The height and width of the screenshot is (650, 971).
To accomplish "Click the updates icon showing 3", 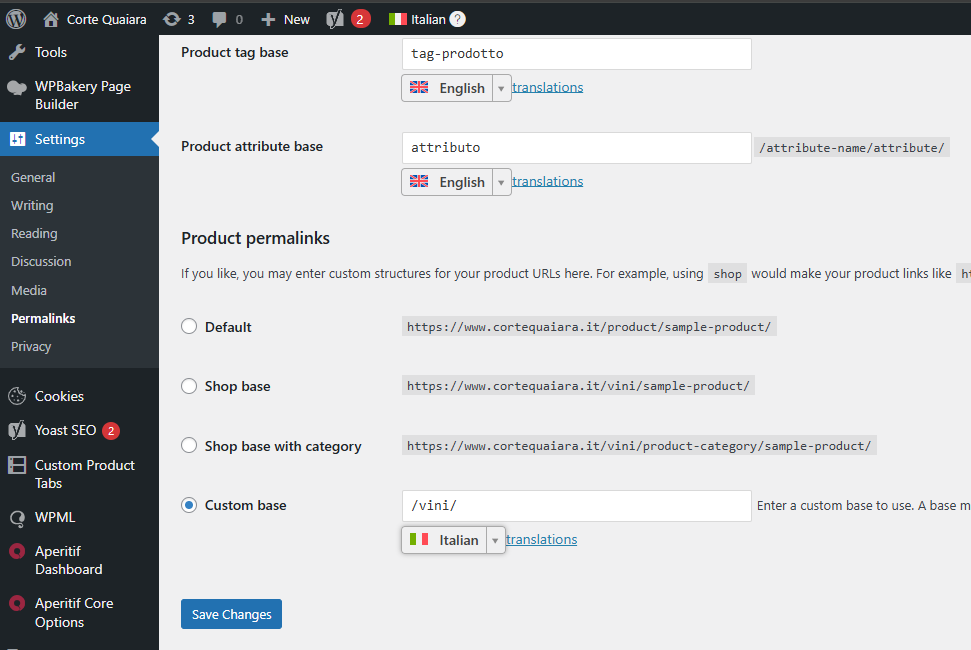I will tap(172, 19).
